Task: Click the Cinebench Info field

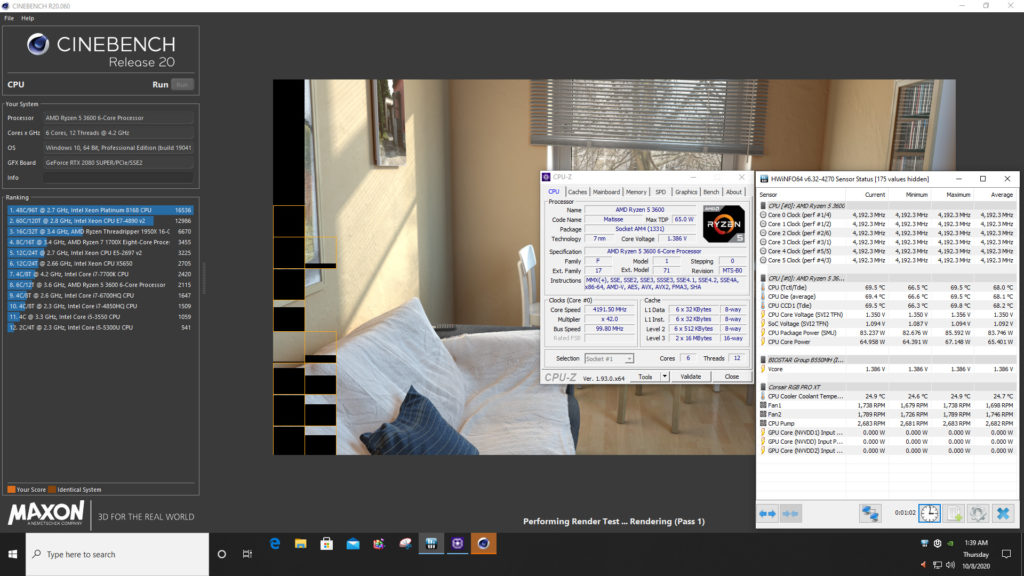Action: click(118, 178)
